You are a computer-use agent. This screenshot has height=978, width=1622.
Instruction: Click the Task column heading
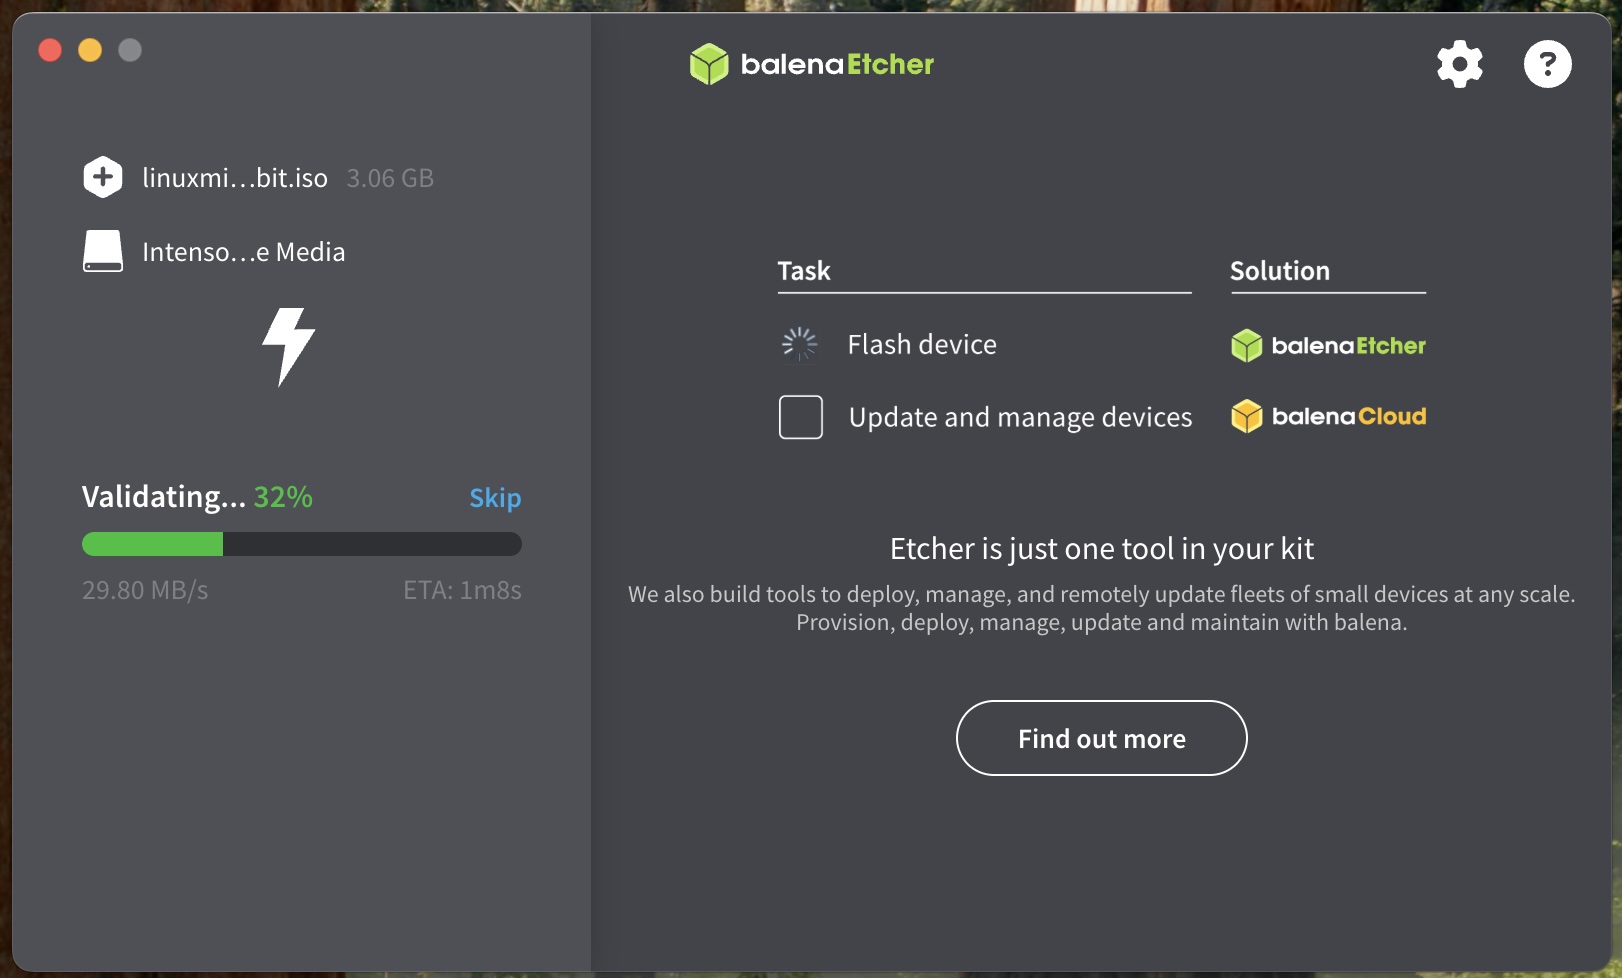[804, 271]
